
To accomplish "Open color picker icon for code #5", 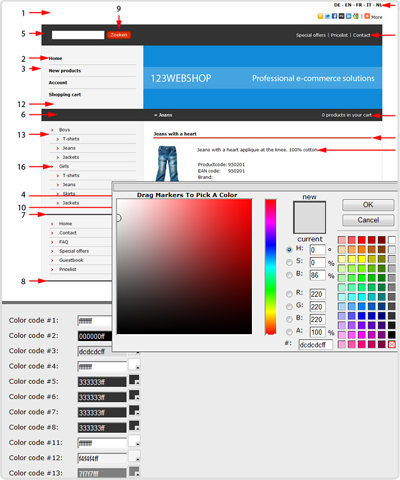I will [x=134, y=380].
